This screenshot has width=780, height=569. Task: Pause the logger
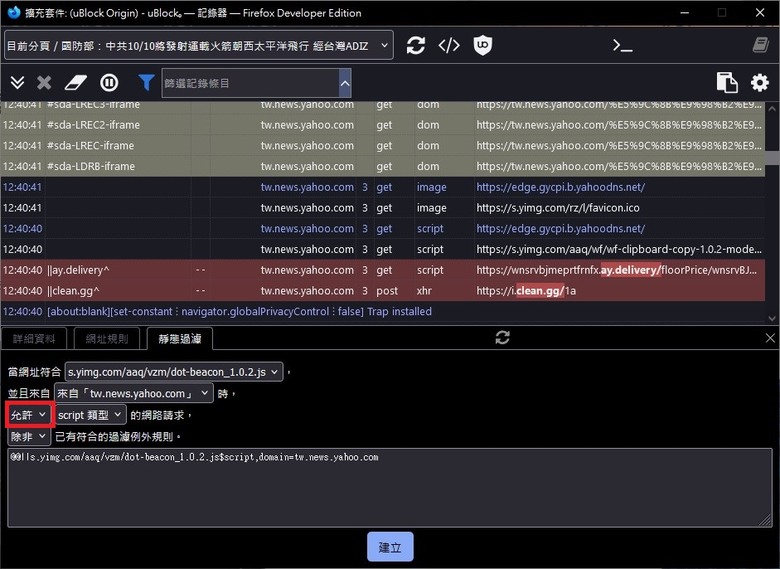[109, 83]
